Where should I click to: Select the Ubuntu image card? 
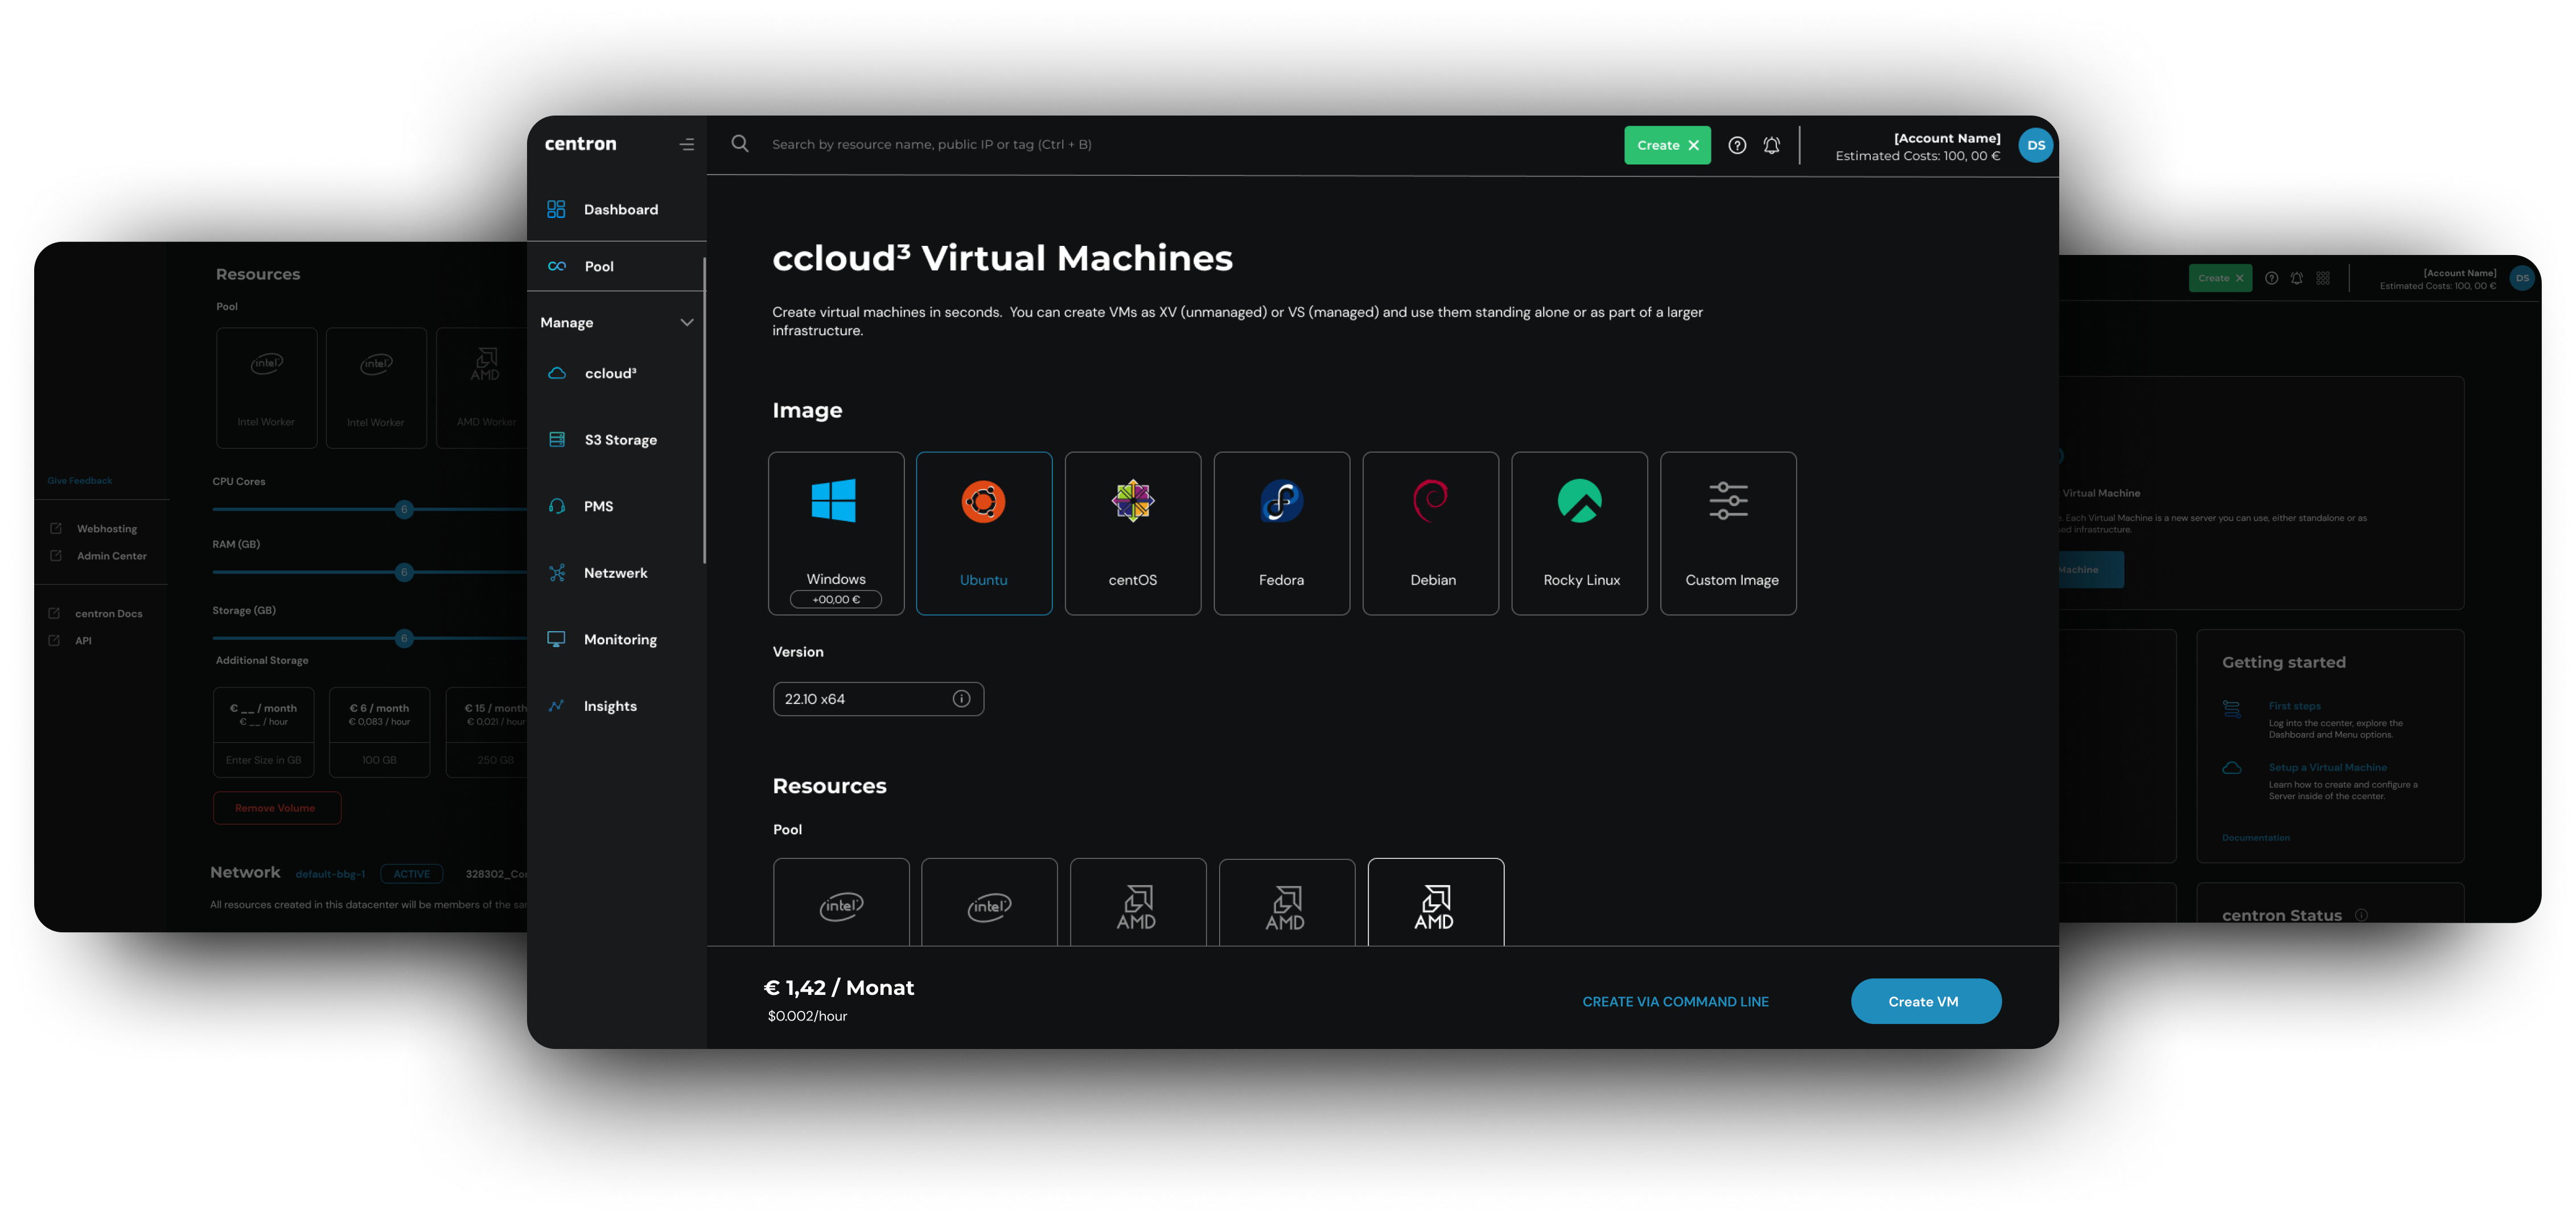tap(984, 533)
